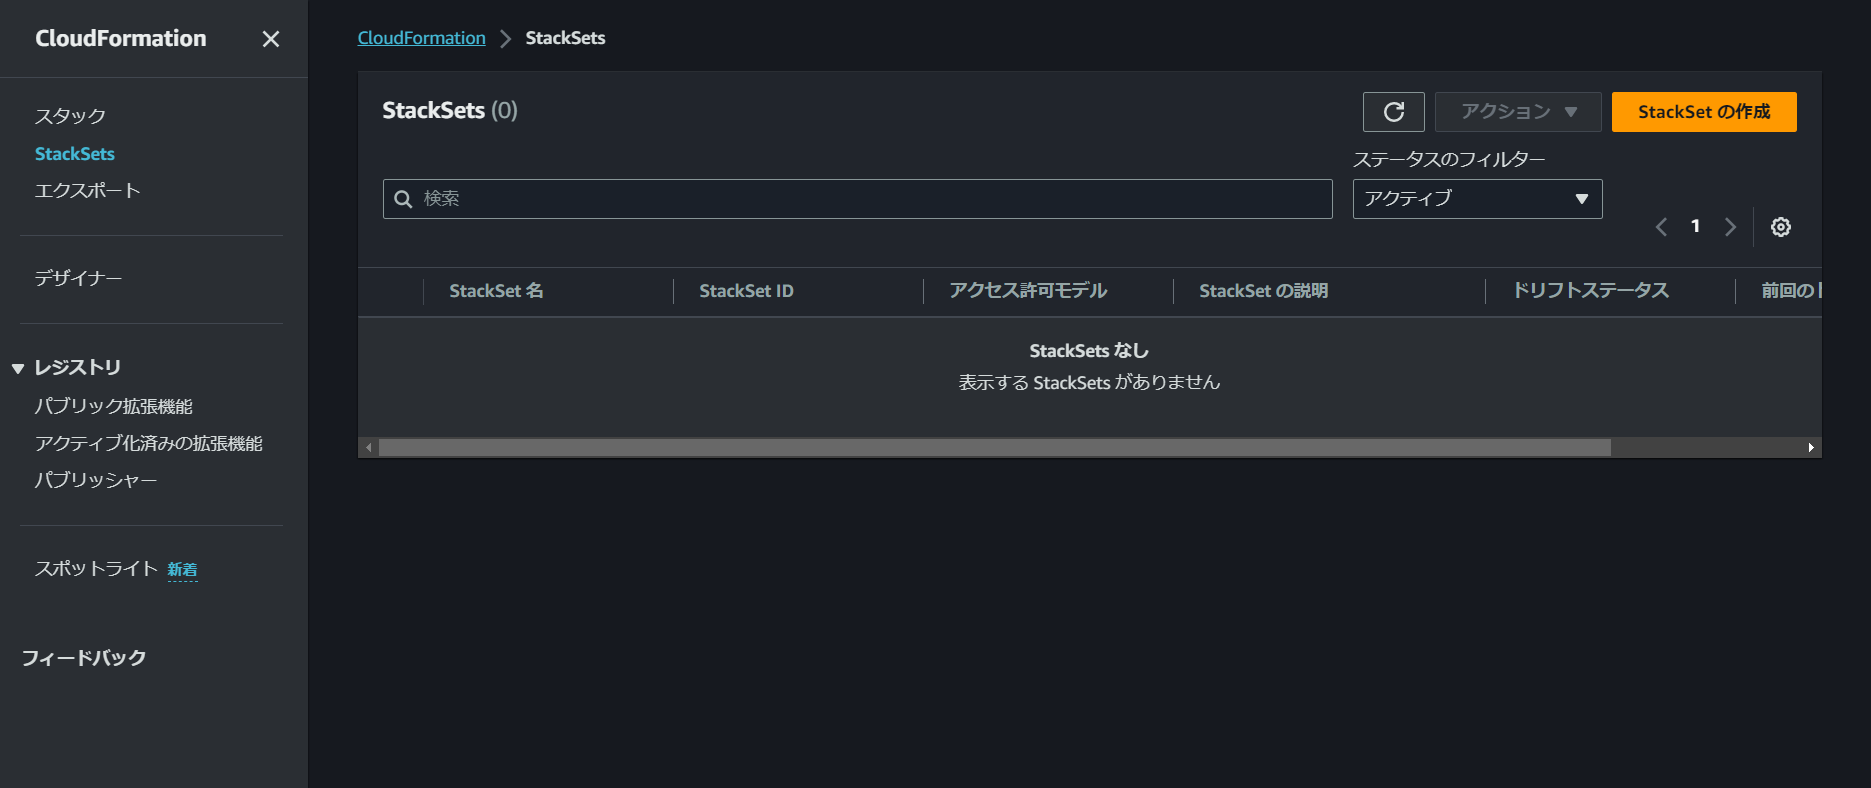1871x788 pixels.
Task: Open パブリック拡張機能 in the sidebar
Action: [x=114, y=407]
